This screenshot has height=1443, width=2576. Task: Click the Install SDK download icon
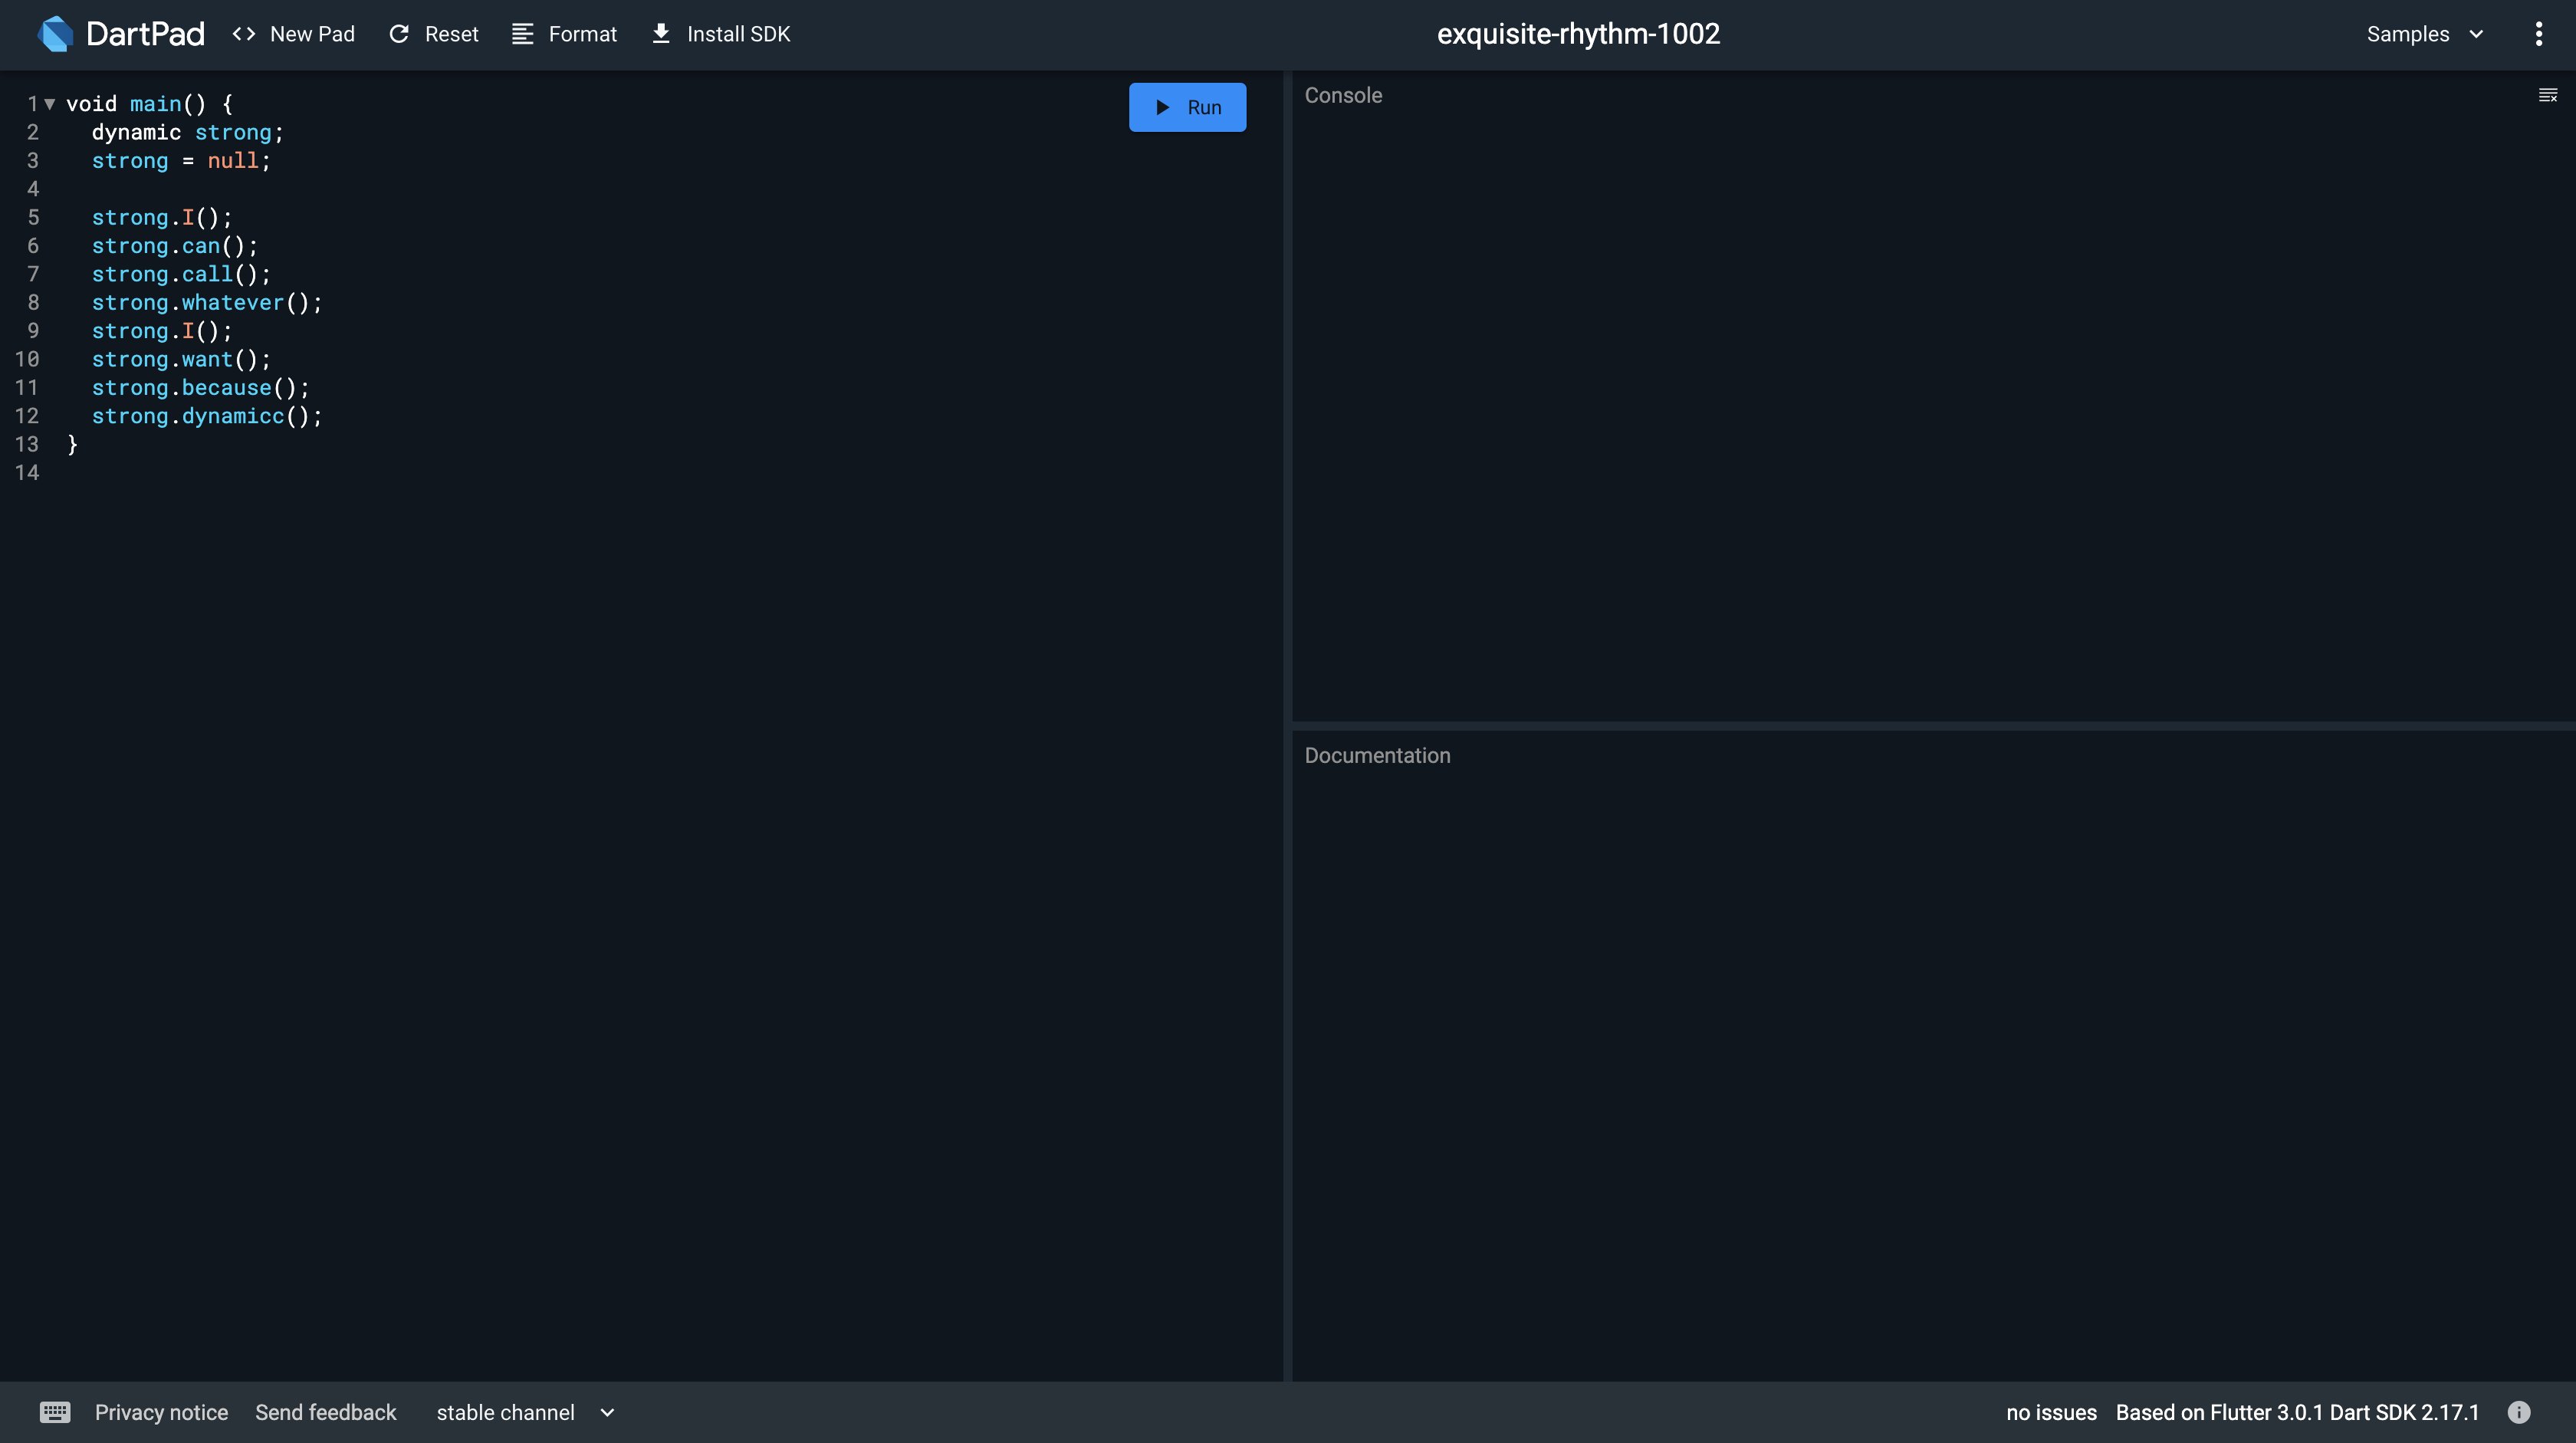click(x=661, y=34)
